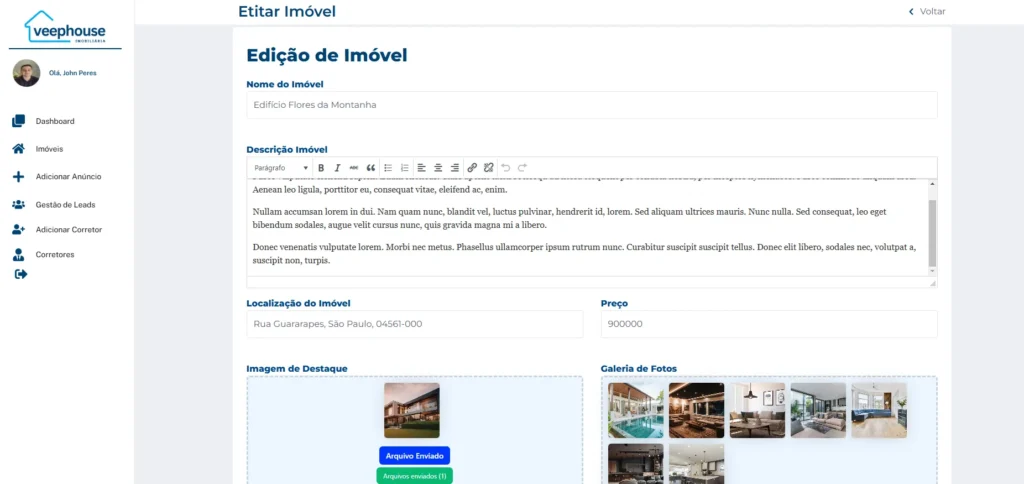The width and height of the screenshot is (1024, 484).
Task: Create a bulleted list in editor
Action: pyautogui.click(x=388, y=168)
